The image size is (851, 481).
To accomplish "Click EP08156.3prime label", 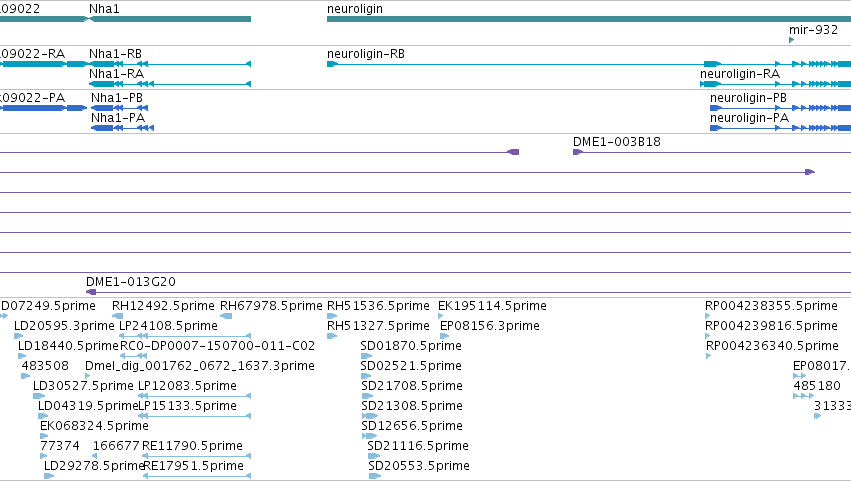I will tap(490, 326).
